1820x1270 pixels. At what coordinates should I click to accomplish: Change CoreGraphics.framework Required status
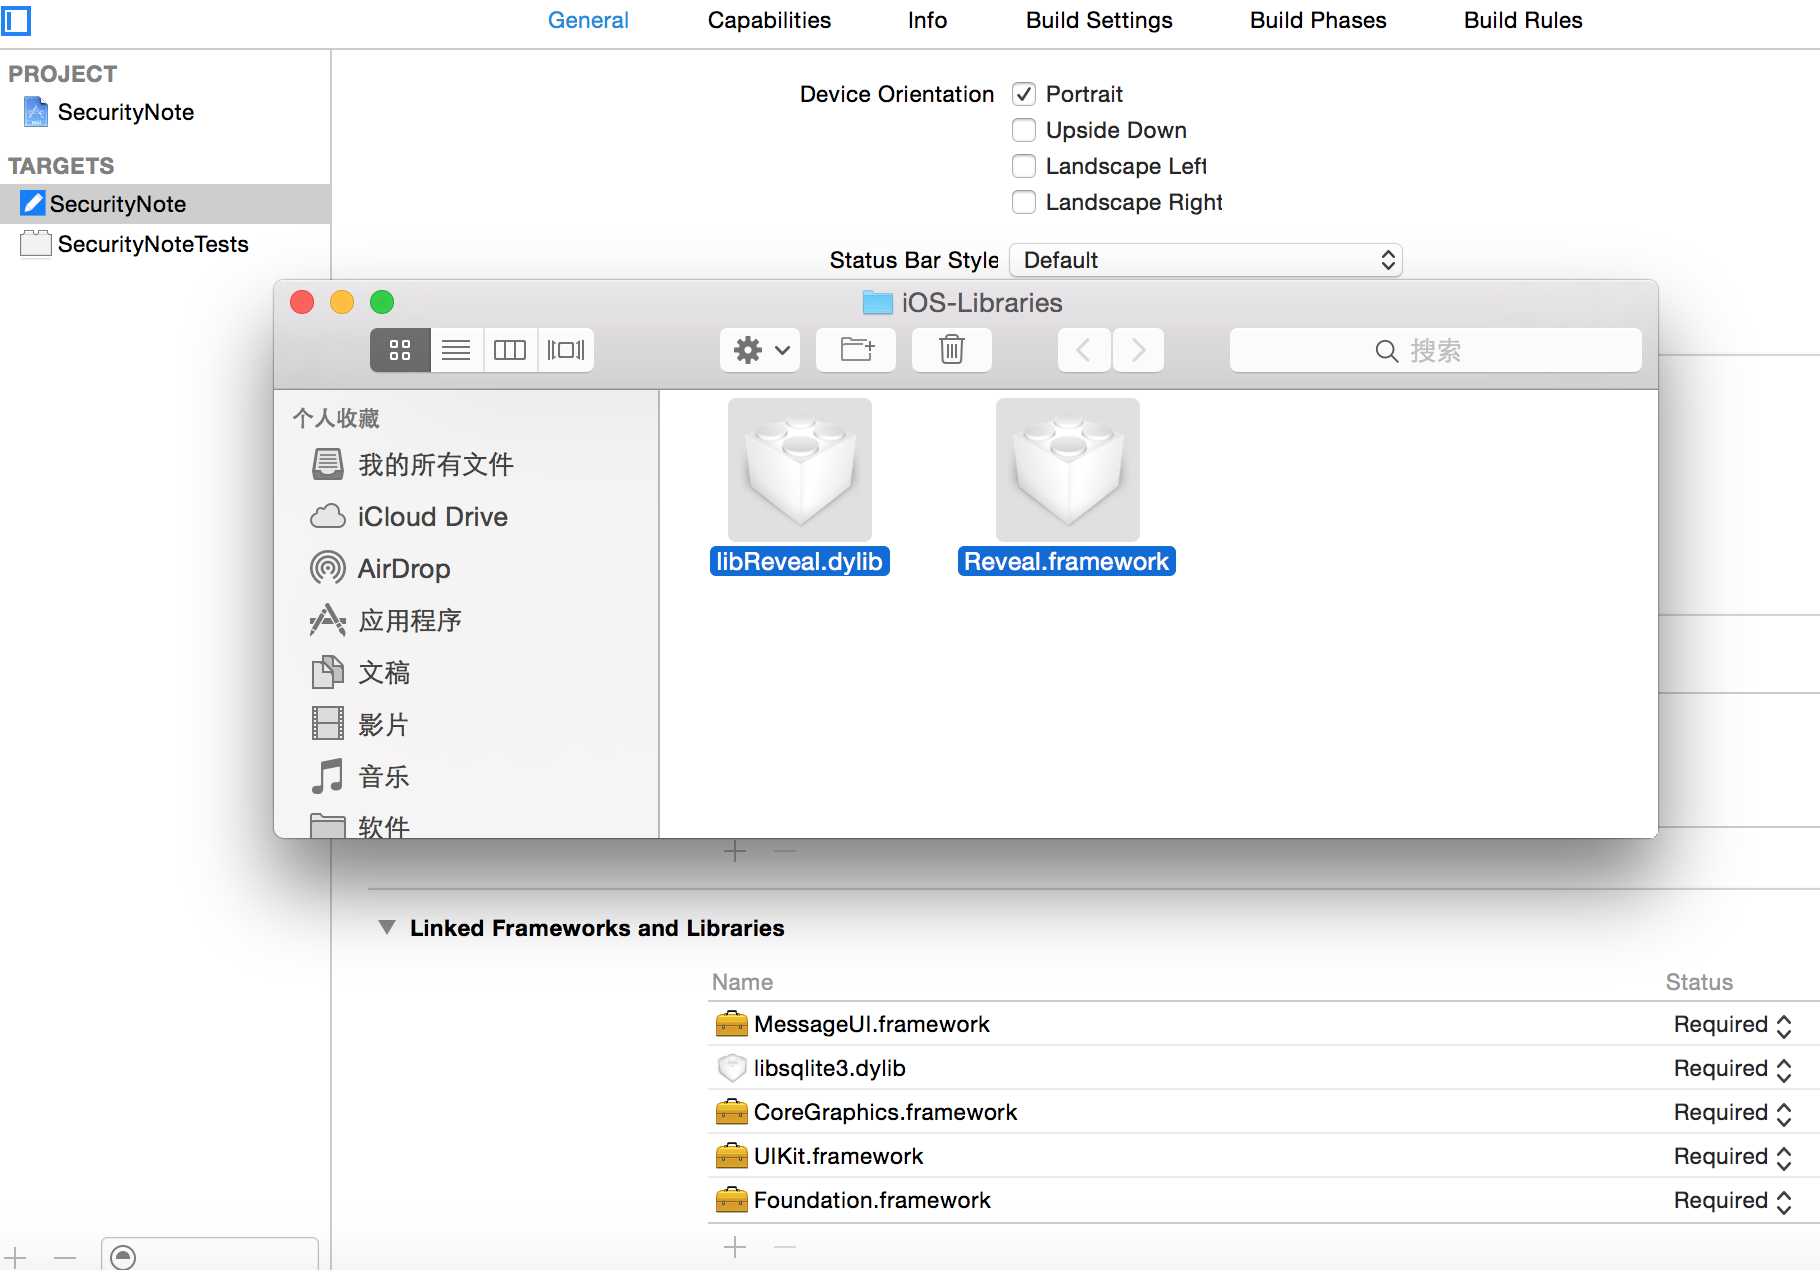coord(1733,1113)
